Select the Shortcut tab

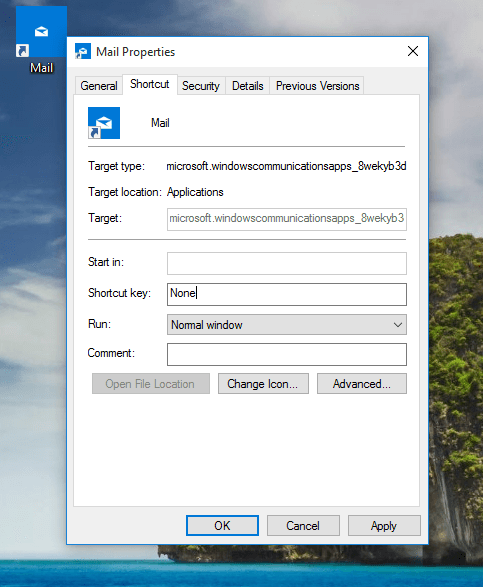tap(150, 84)
